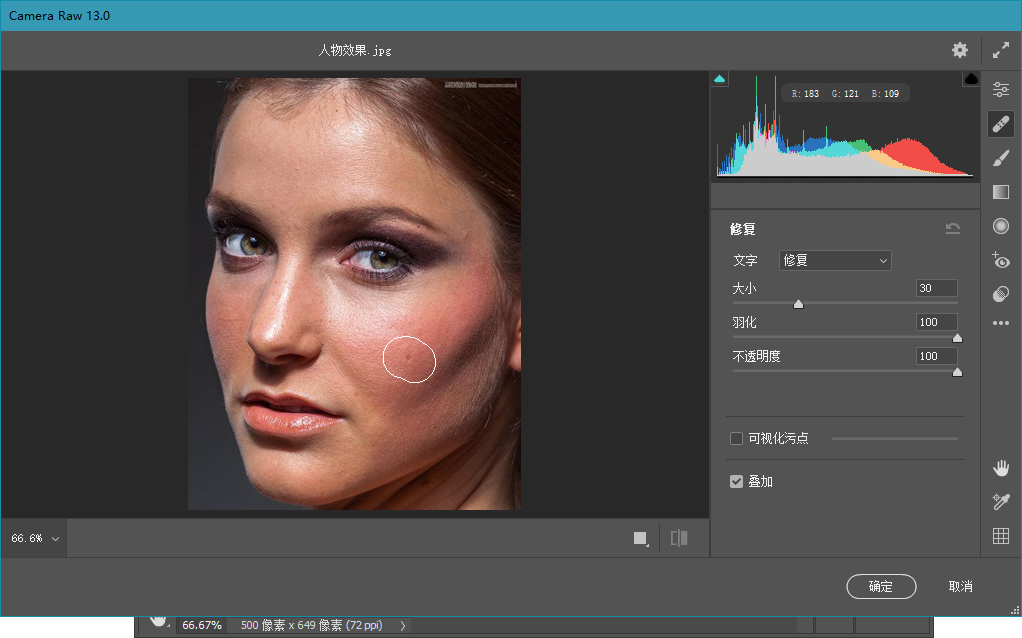This screenshot has width=1022, height=638.
Task: Toggle the grid overlay icon
Action: [x=1000, y=536]
